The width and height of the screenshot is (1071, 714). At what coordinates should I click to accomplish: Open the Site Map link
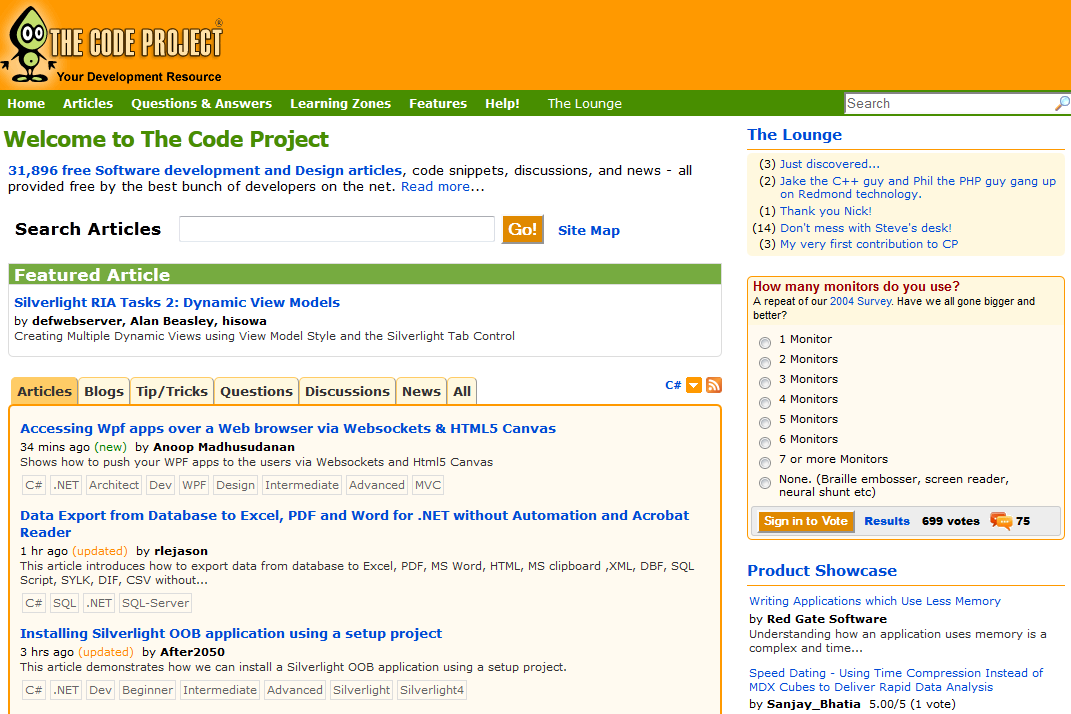point(588,231)
